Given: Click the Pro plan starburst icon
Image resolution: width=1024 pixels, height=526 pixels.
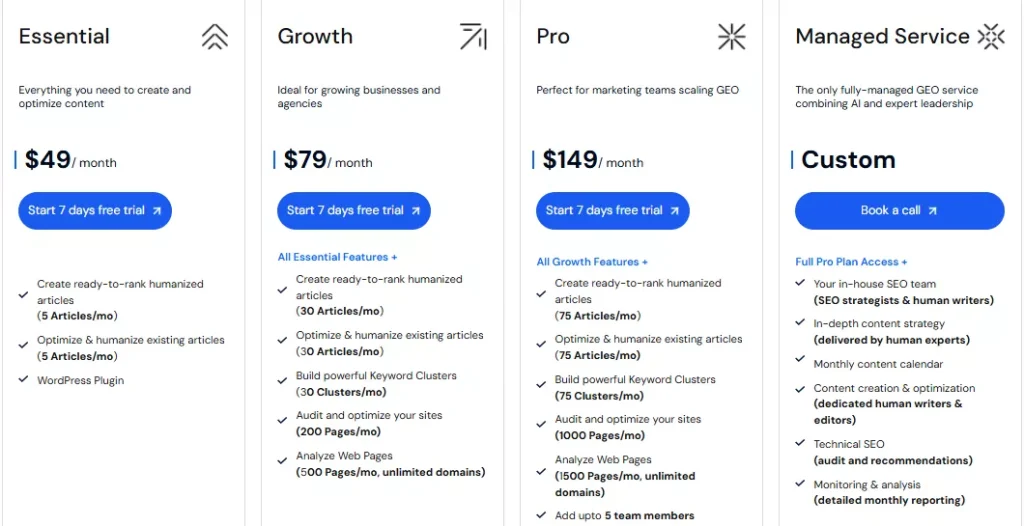Looking at the screenshot, I should pos(732,37).
